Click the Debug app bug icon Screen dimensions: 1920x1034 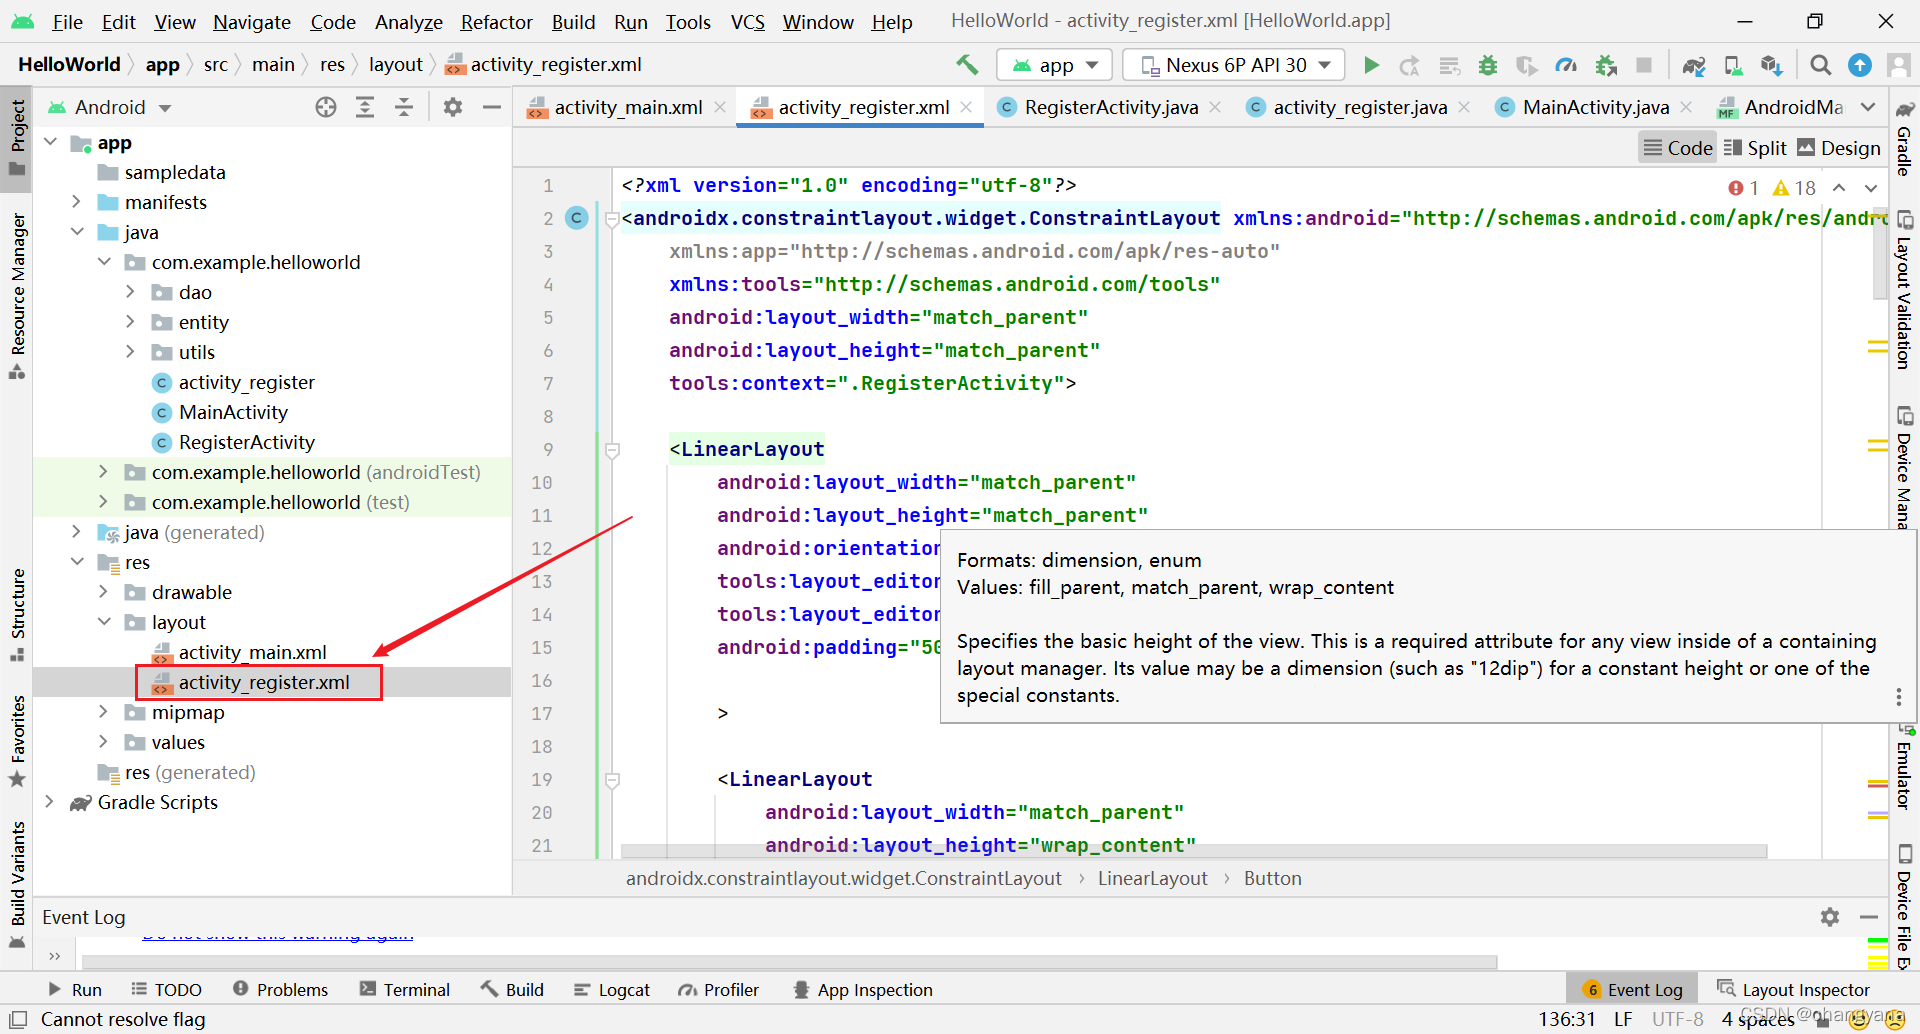tap(1488, 65)
